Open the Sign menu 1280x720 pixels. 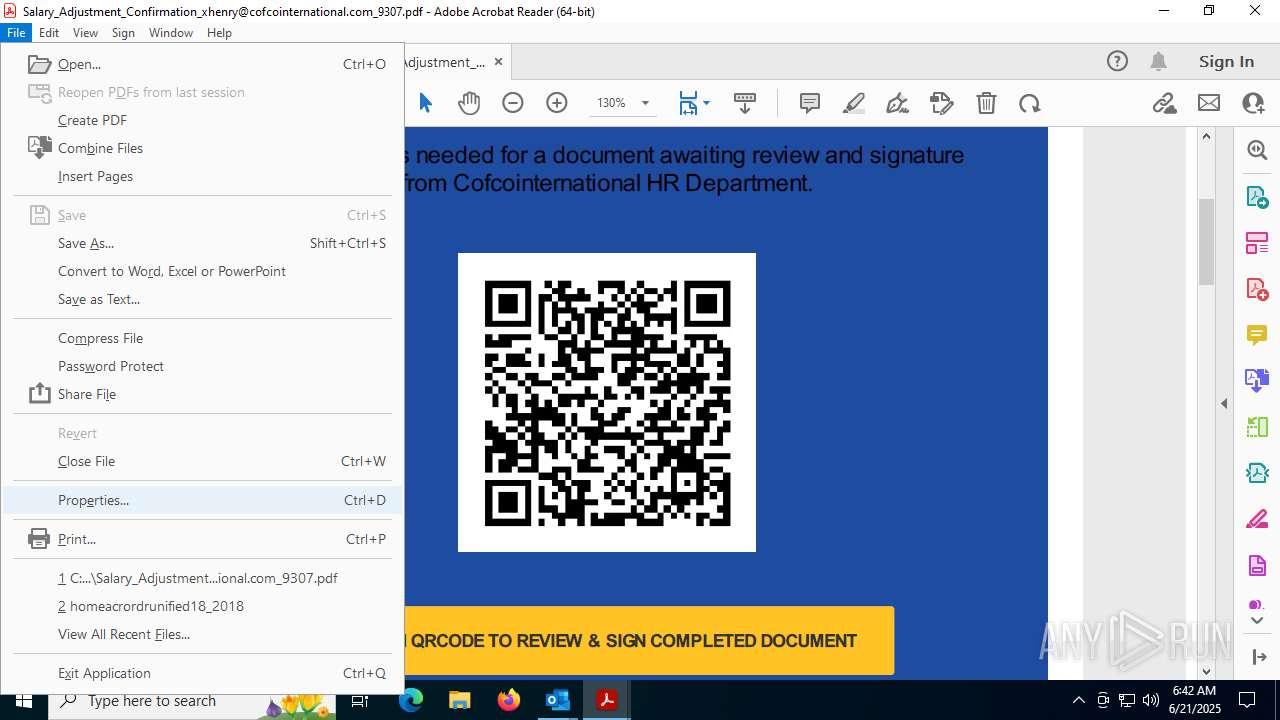123,32
